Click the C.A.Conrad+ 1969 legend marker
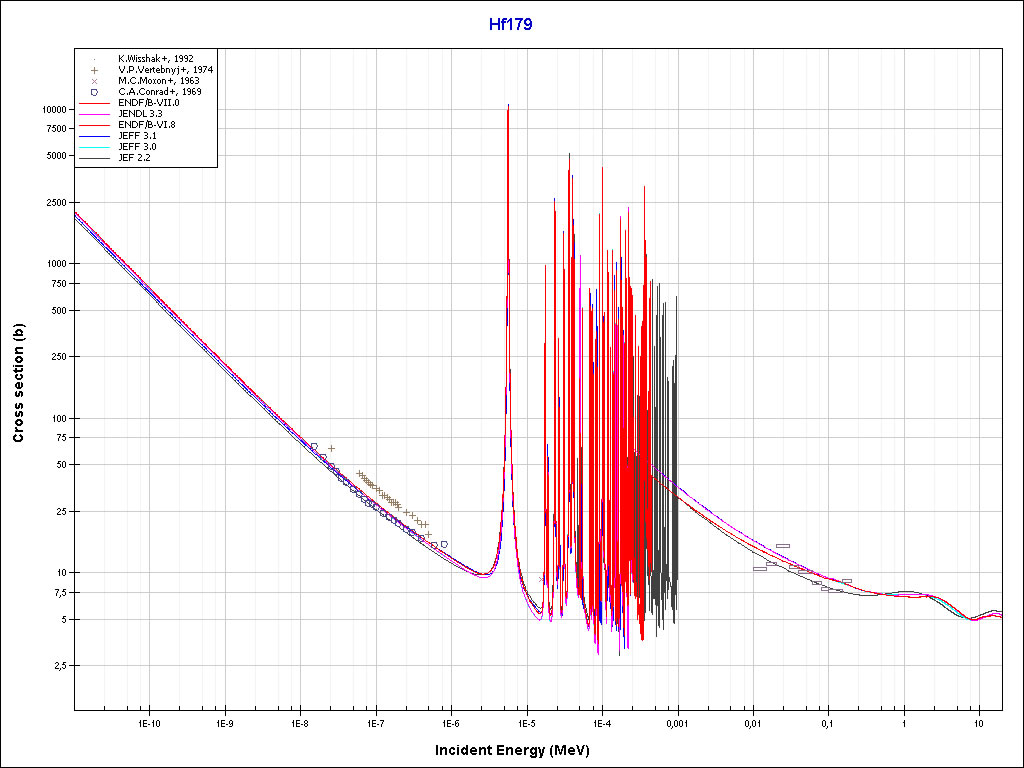Viewport: 1024px width, 768px height. (93, 92)
